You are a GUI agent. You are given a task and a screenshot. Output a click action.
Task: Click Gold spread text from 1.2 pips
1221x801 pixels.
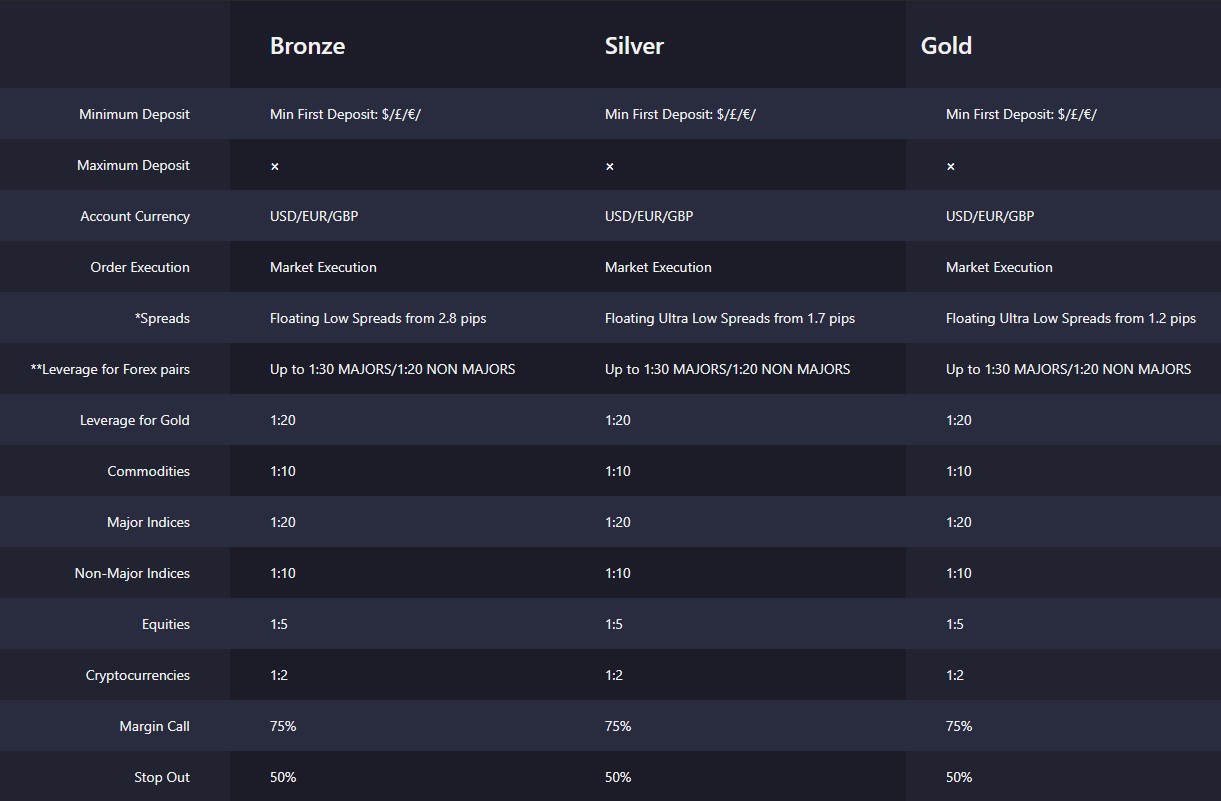(x=1071, y=319)
